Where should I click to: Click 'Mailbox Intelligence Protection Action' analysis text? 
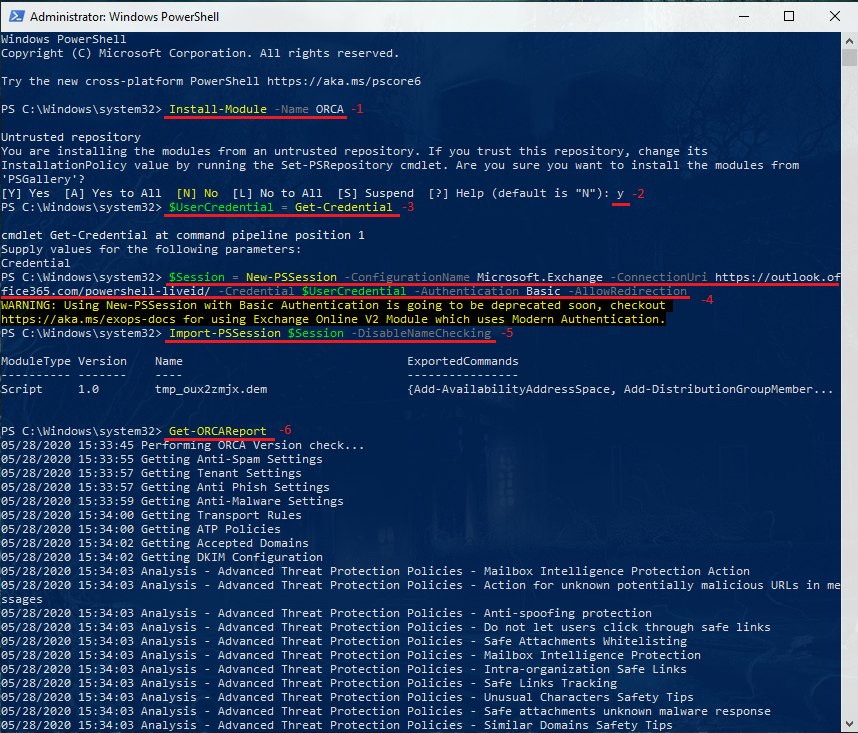617,571
